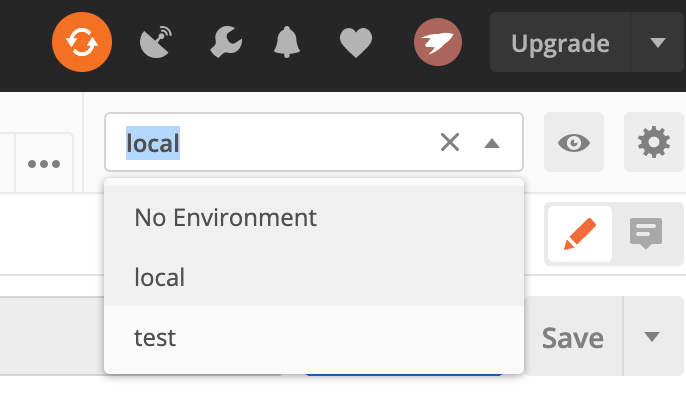Image resolution: width=686 pixels, height=402 pixels.
Task: Toggle the environment quick look eye
Action: 574,143
